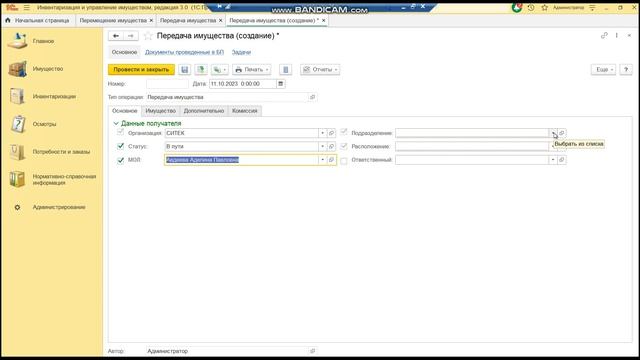Open the help question mark button
Image resolution: width=640 pixels, height=360 pixels.
pyautogui.click(x=626, y=70)
